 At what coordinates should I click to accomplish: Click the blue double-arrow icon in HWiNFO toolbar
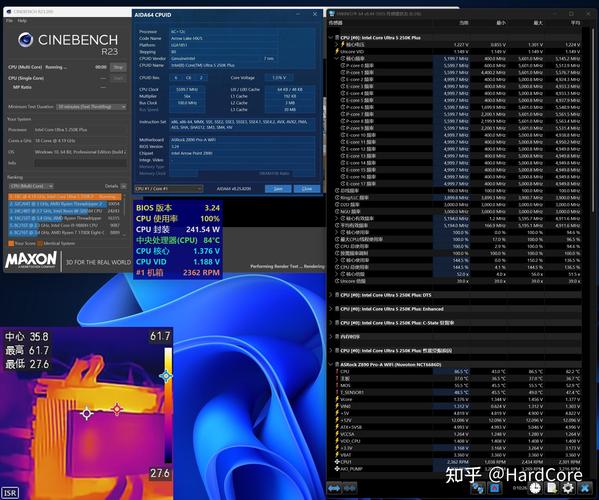pos(334,488)
